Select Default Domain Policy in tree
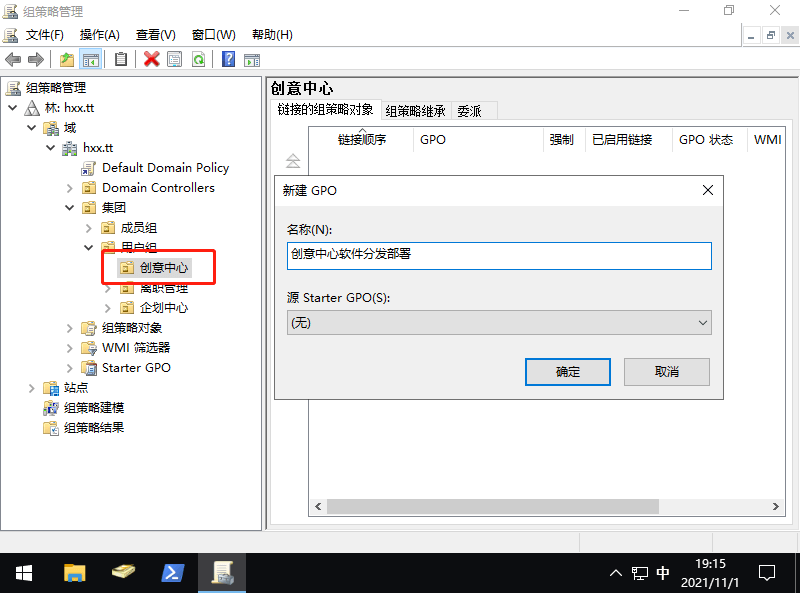The height and width of the screenshot is (593, 800). pos(165,168)
